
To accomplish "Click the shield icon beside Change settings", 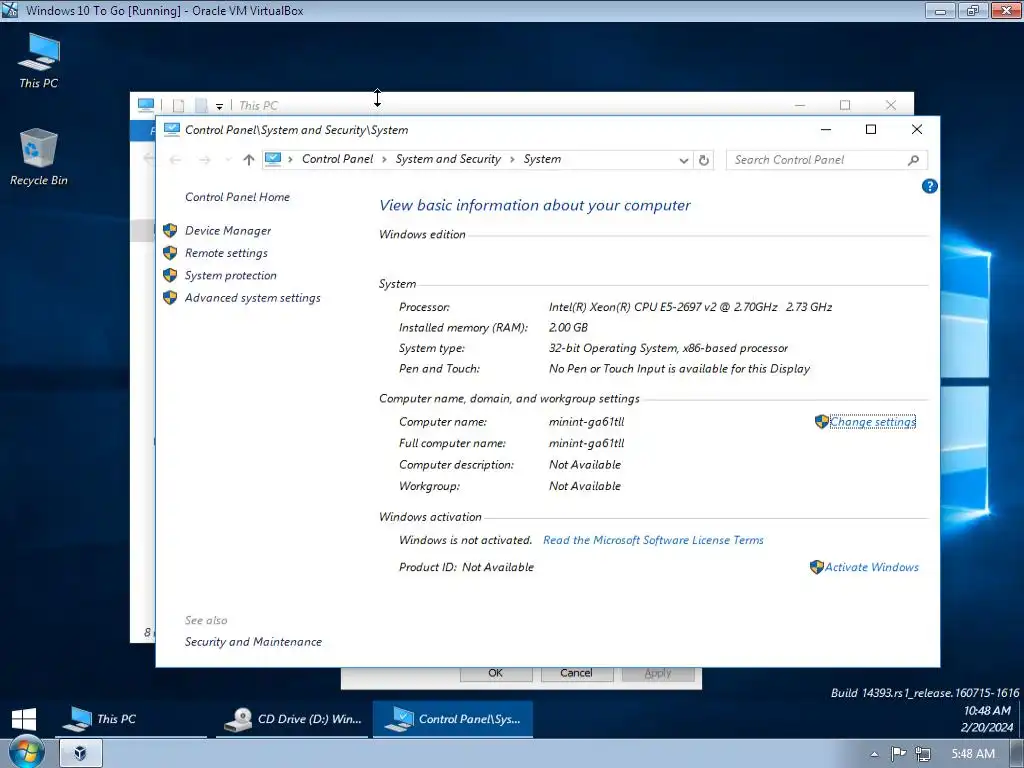I will tap(822, 422).
